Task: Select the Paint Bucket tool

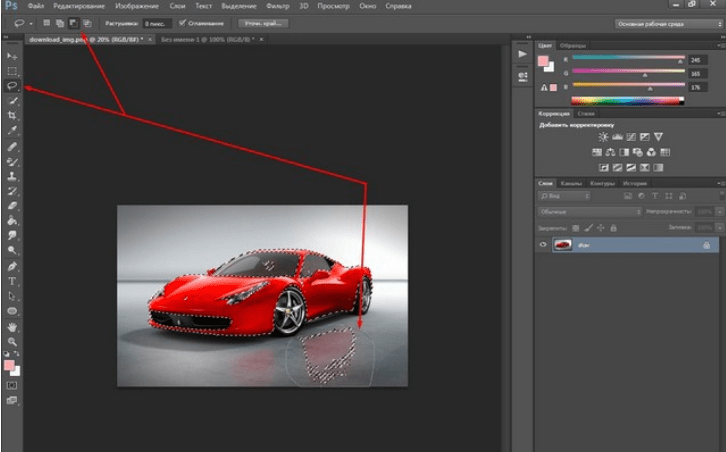Action: [x=12, y=220]
